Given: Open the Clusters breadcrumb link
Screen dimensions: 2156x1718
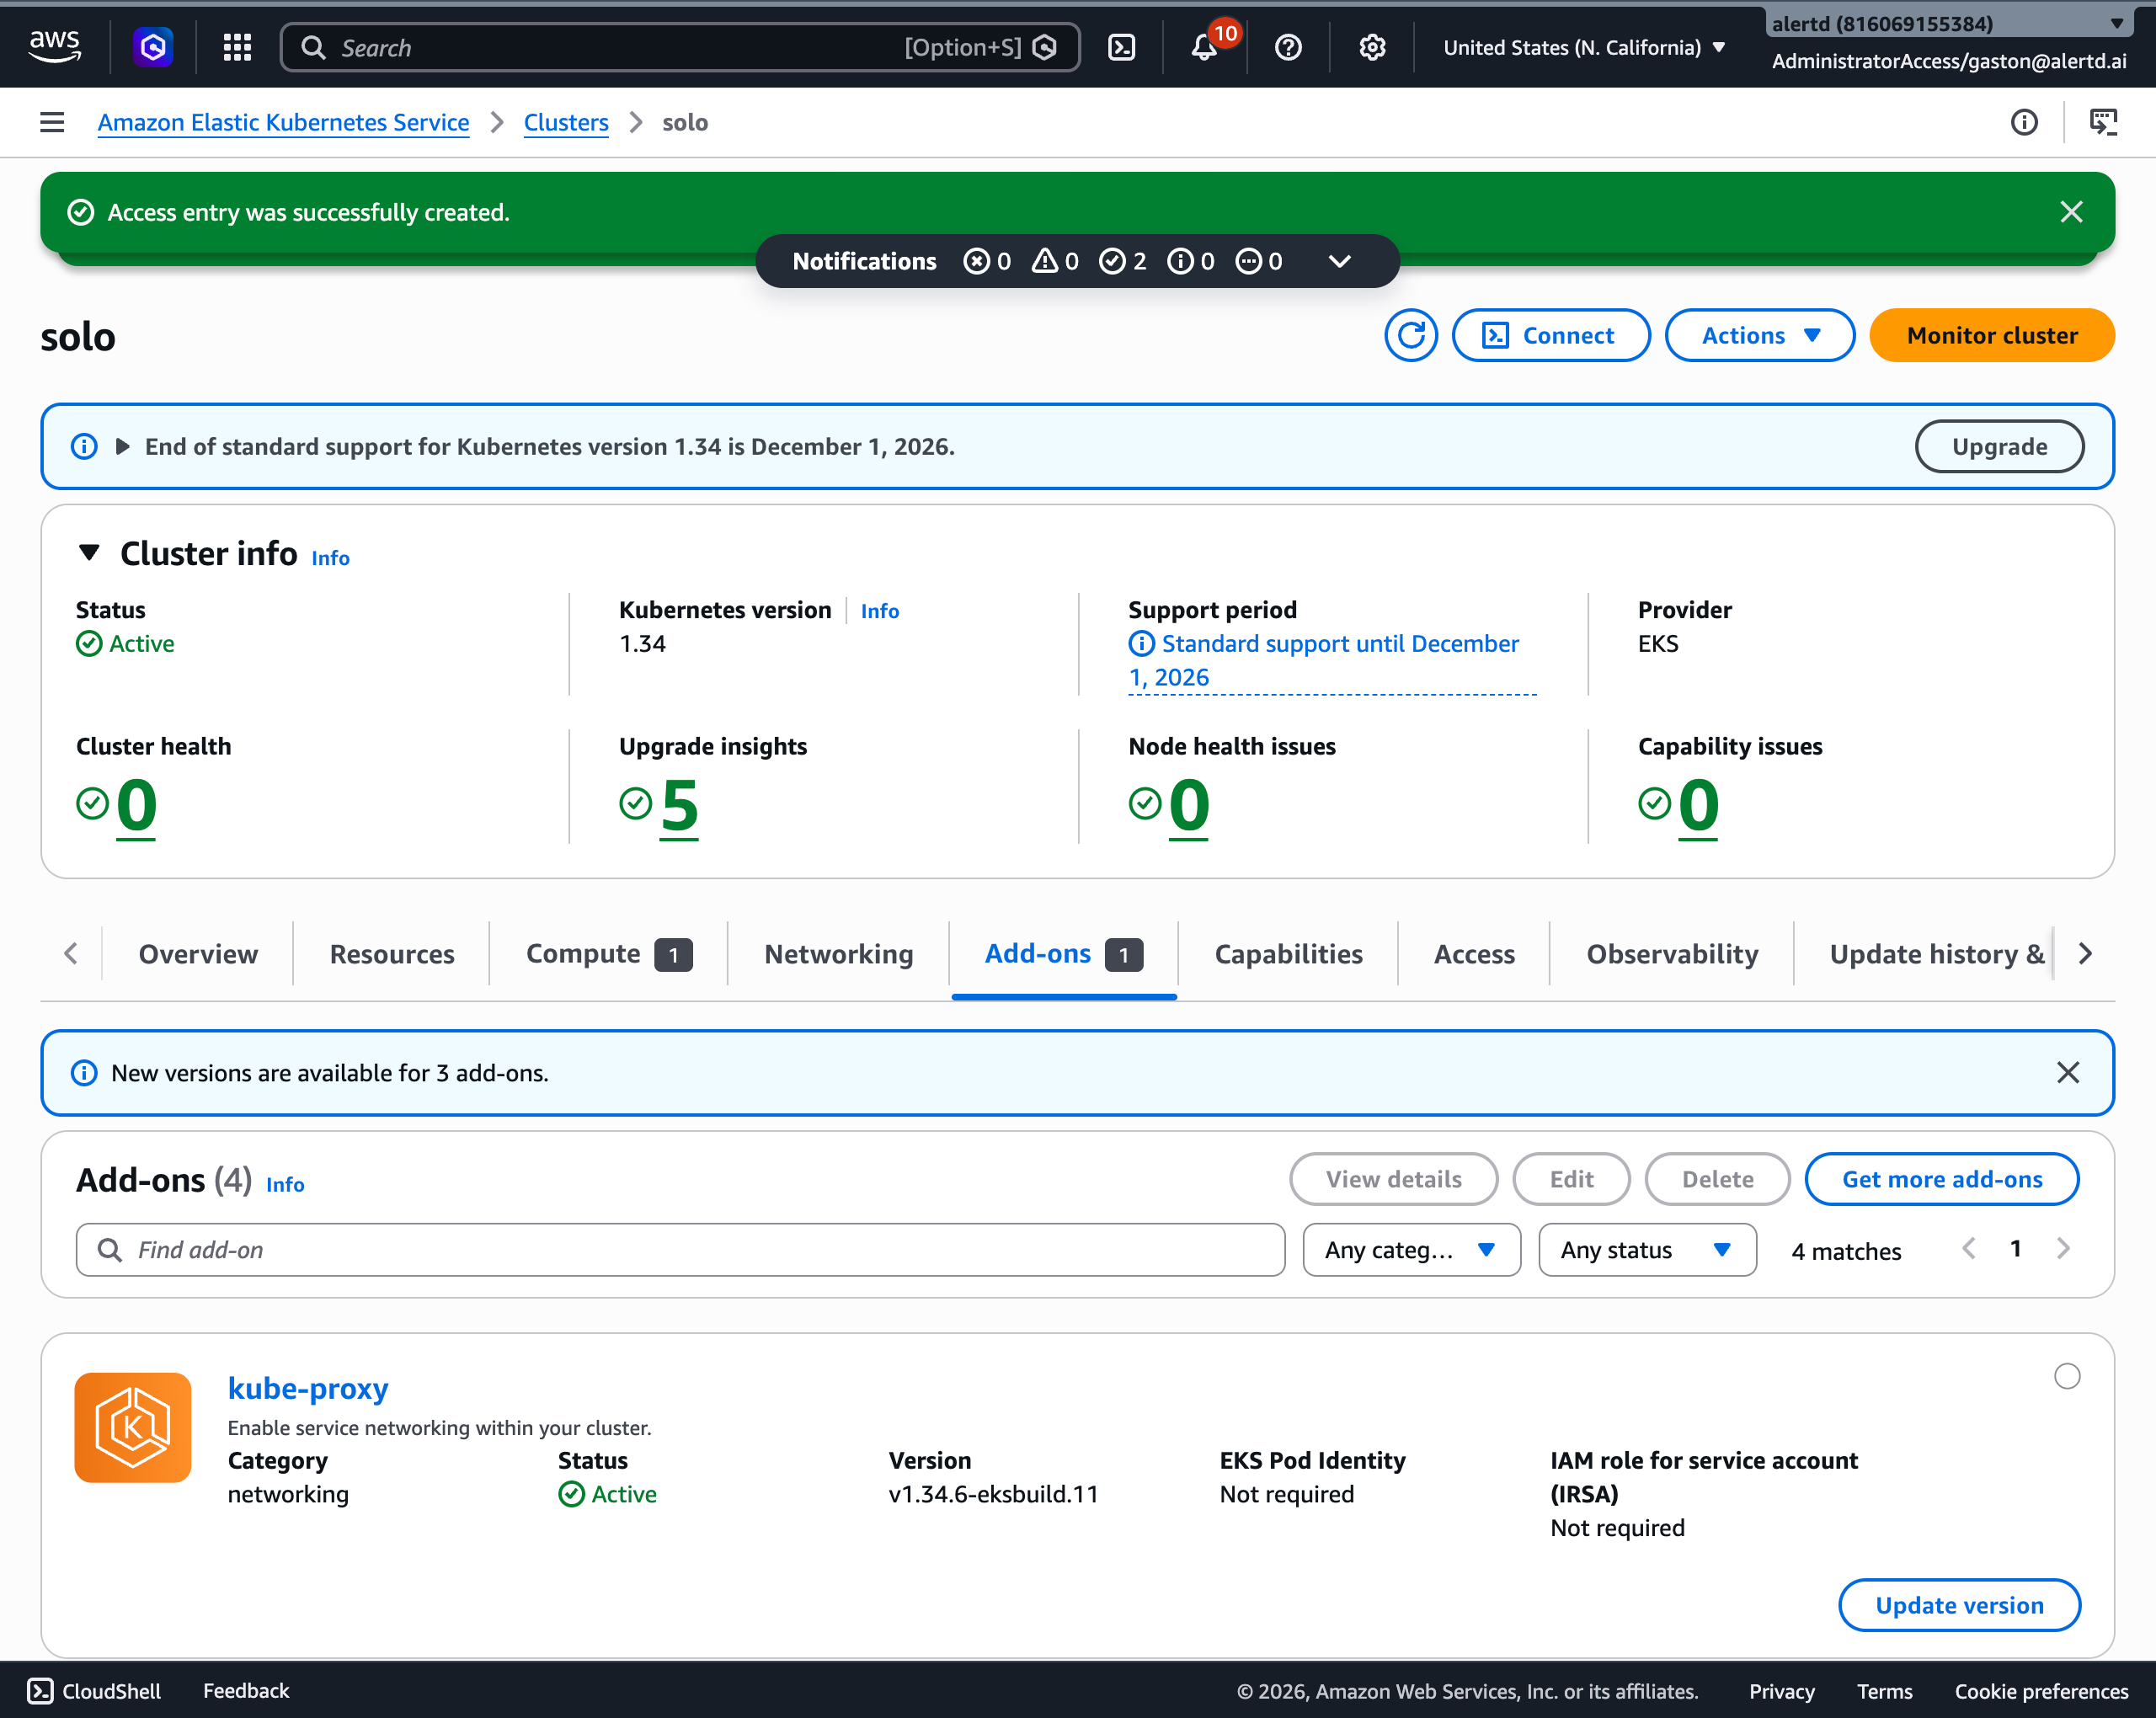Looking at the screenshot, I should 566,122.
